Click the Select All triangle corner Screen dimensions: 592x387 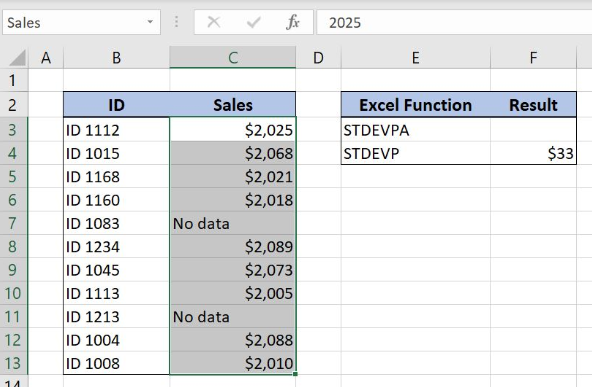tap(17, 57)
